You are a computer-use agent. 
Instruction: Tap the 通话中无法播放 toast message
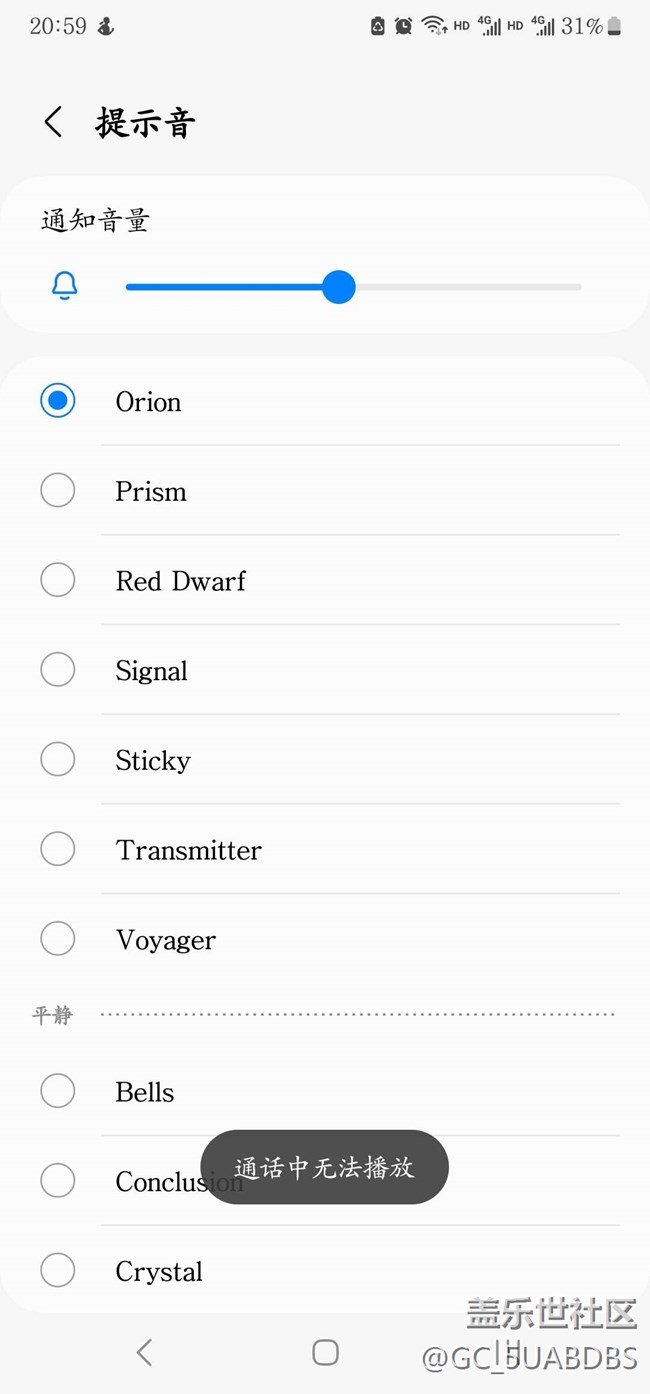point(324,1167)
